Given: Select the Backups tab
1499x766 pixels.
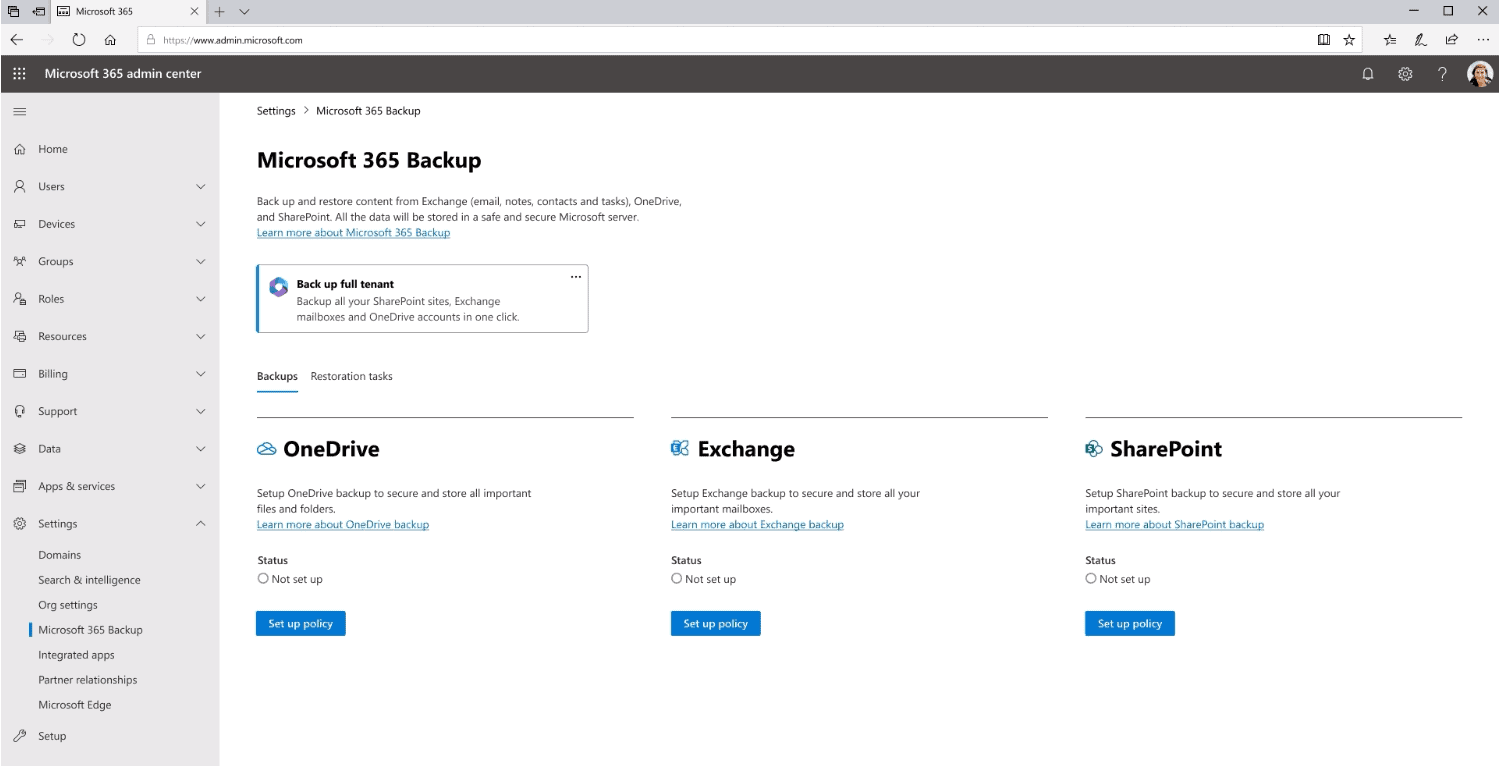Looking at the screenshot, I should click(277, 377).
